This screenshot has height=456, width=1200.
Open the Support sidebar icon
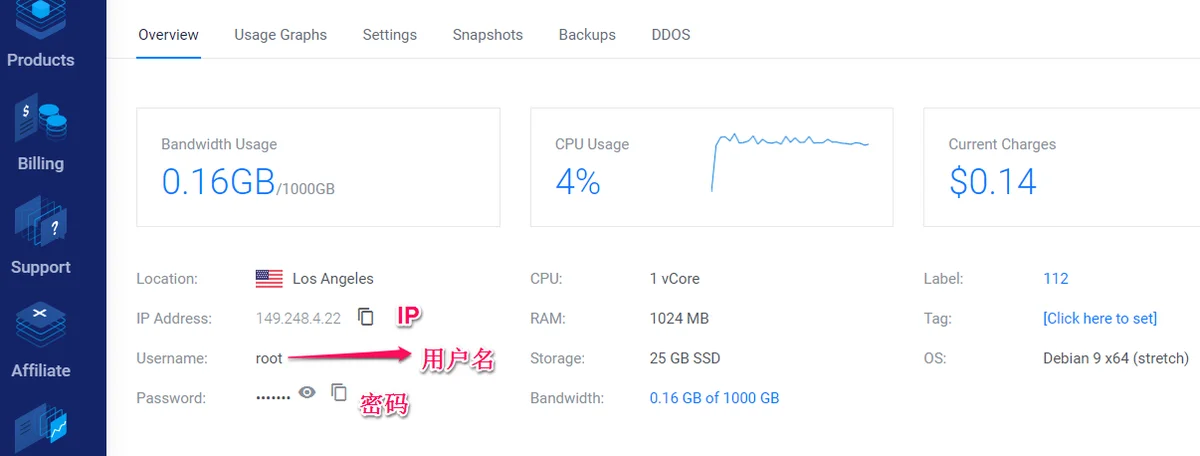click(40, 224)
